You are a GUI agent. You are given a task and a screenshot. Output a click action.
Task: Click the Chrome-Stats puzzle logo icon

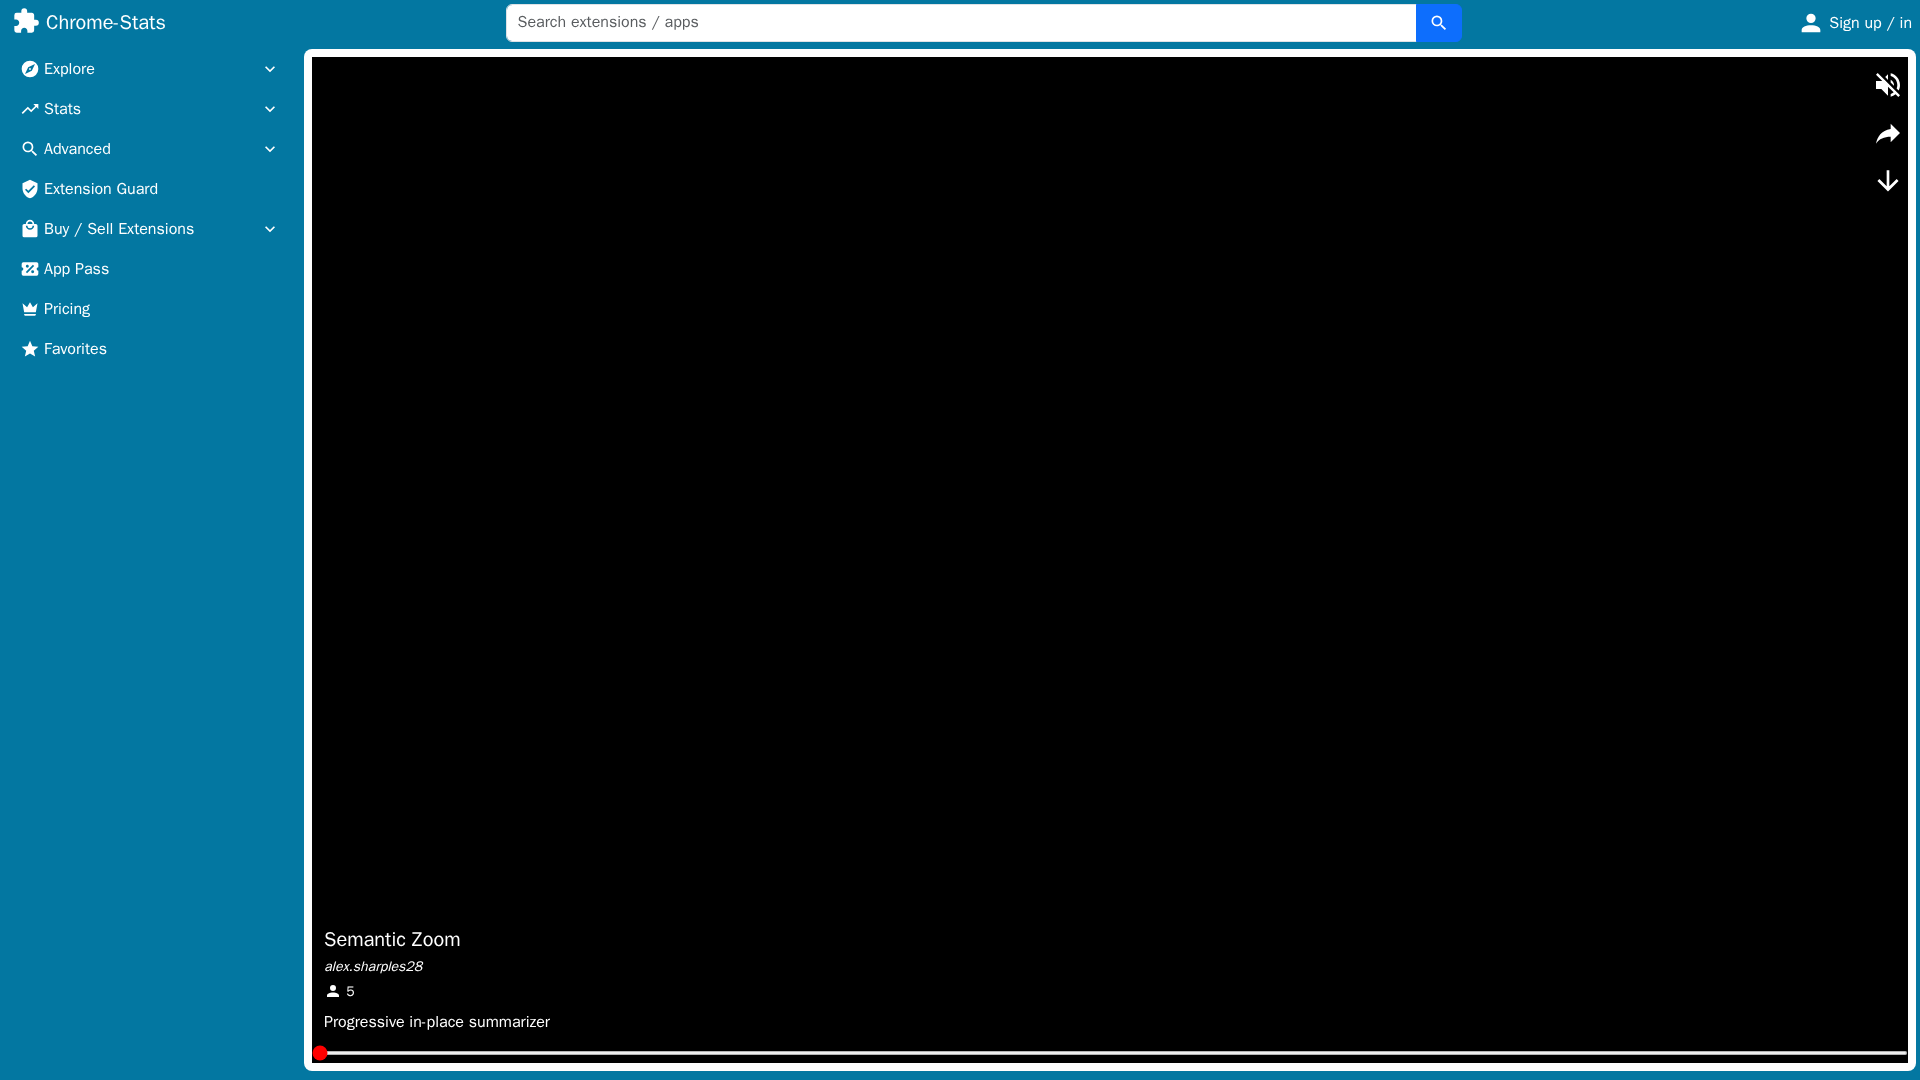[x=26, y=22]
